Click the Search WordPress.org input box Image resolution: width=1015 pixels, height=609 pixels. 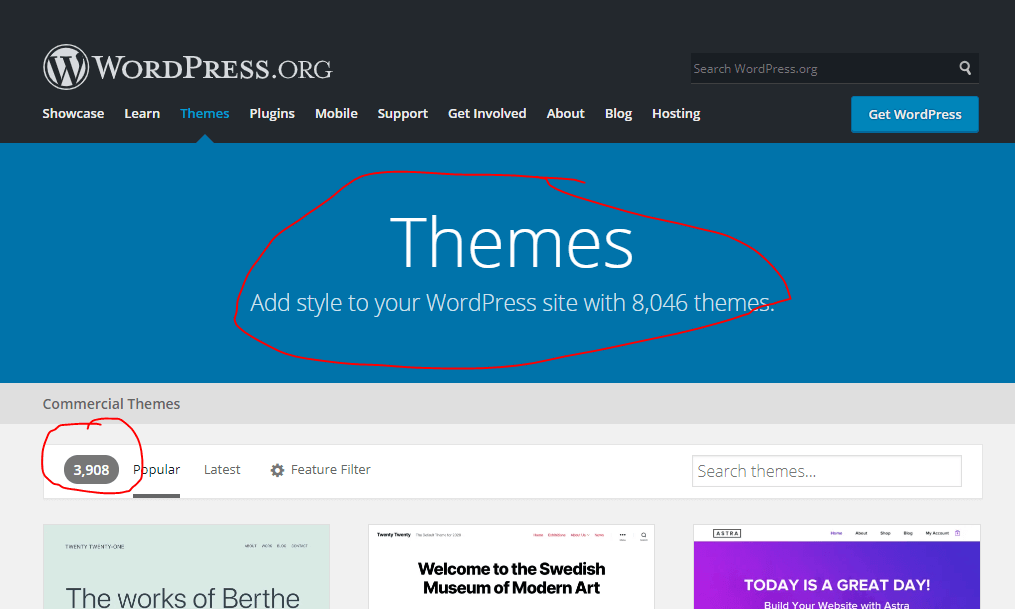(820, 68)
